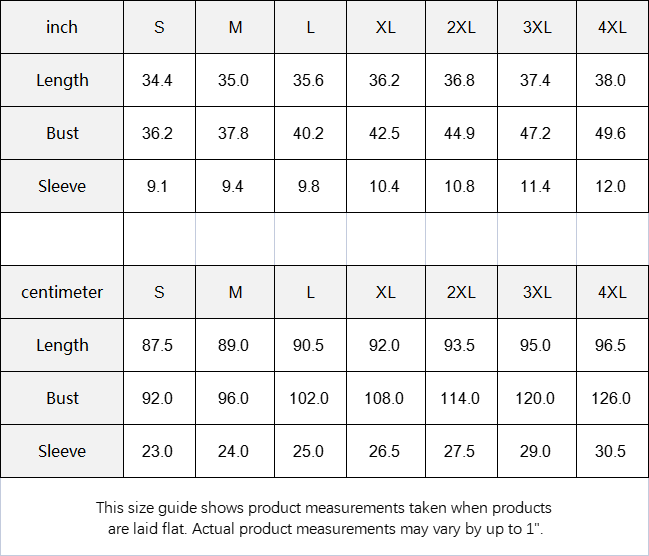Screen dimensions: 649x556
Task: Click the Bust row label in centimeter table
Action: click(x=62, y=398)
